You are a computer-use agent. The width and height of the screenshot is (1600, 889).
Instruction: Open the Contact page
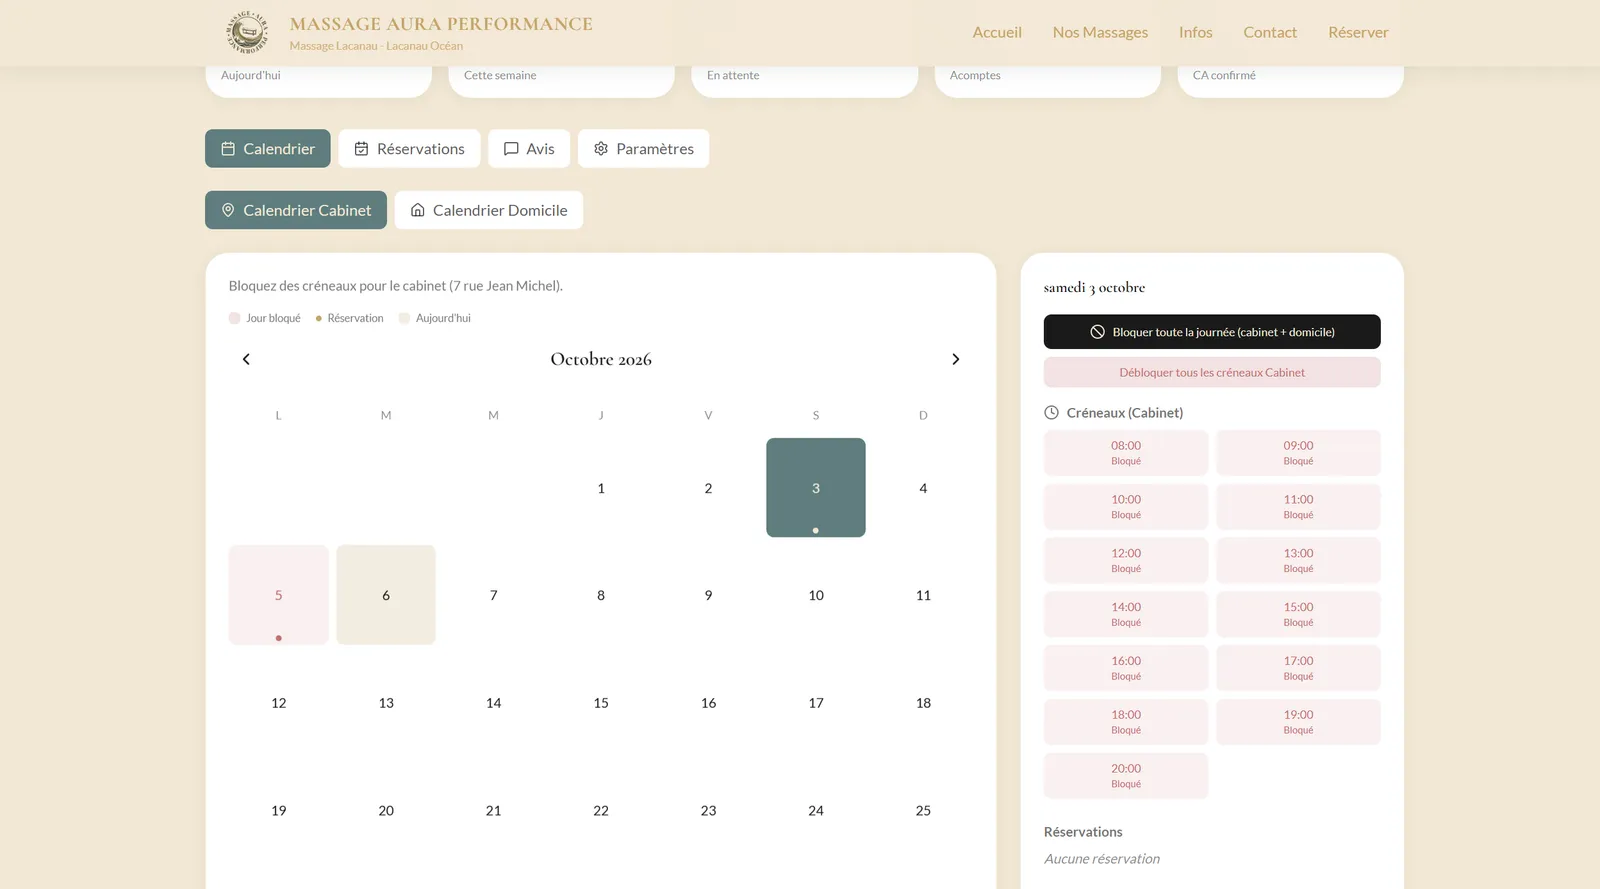coord(1270,32)
